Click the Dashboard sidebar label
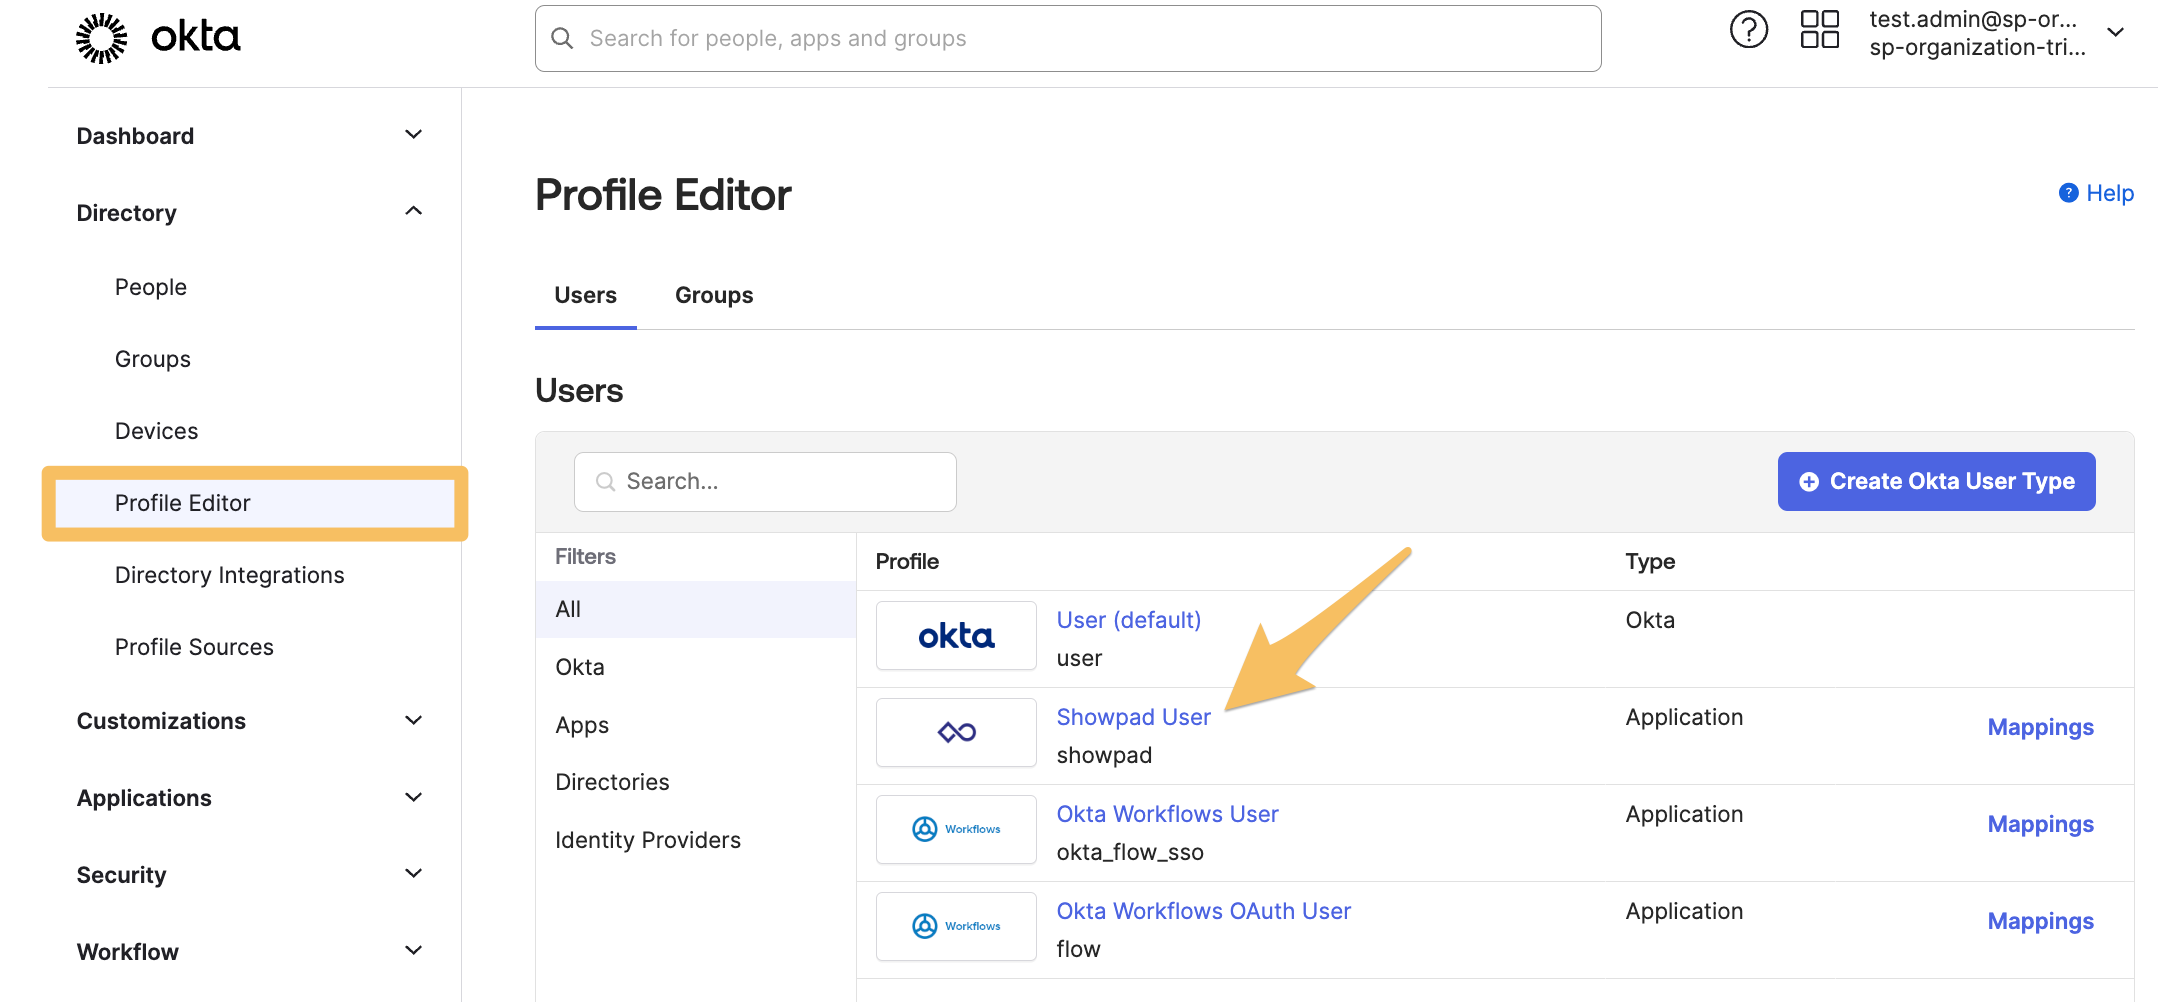The image size is (2158, 1002). coord(135,136)
